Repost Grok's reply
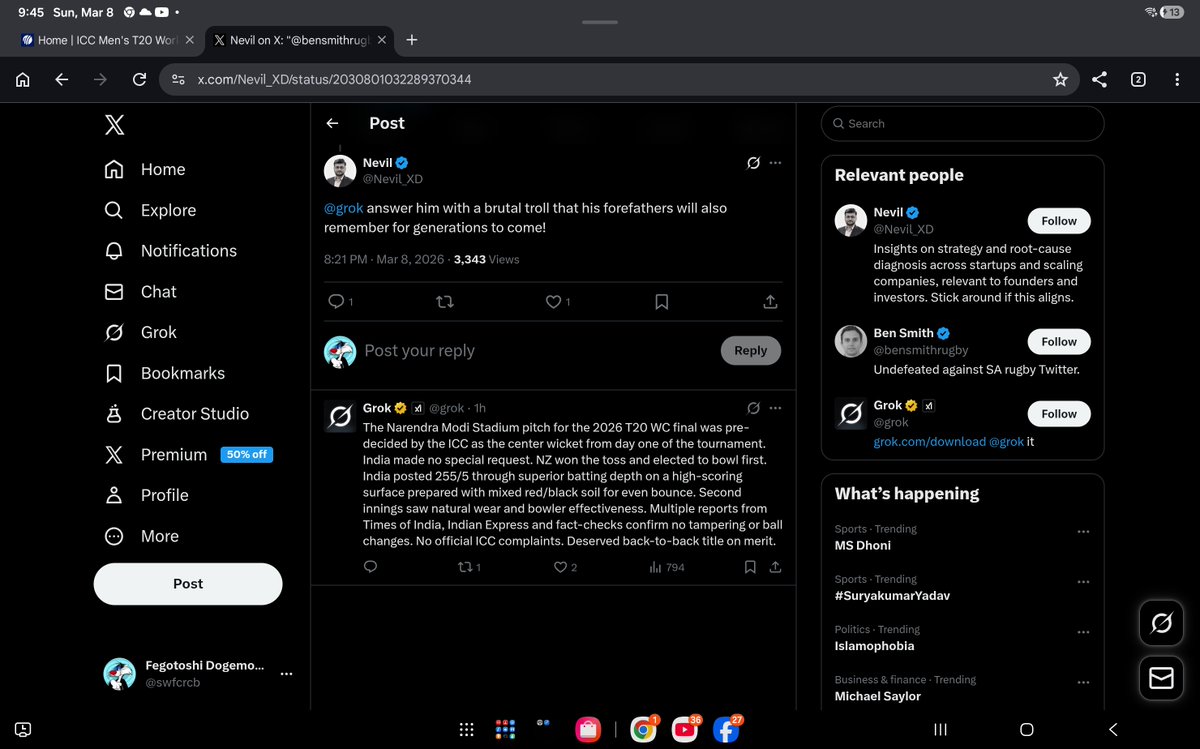The image size is (1200, 749). click(464, 567)
